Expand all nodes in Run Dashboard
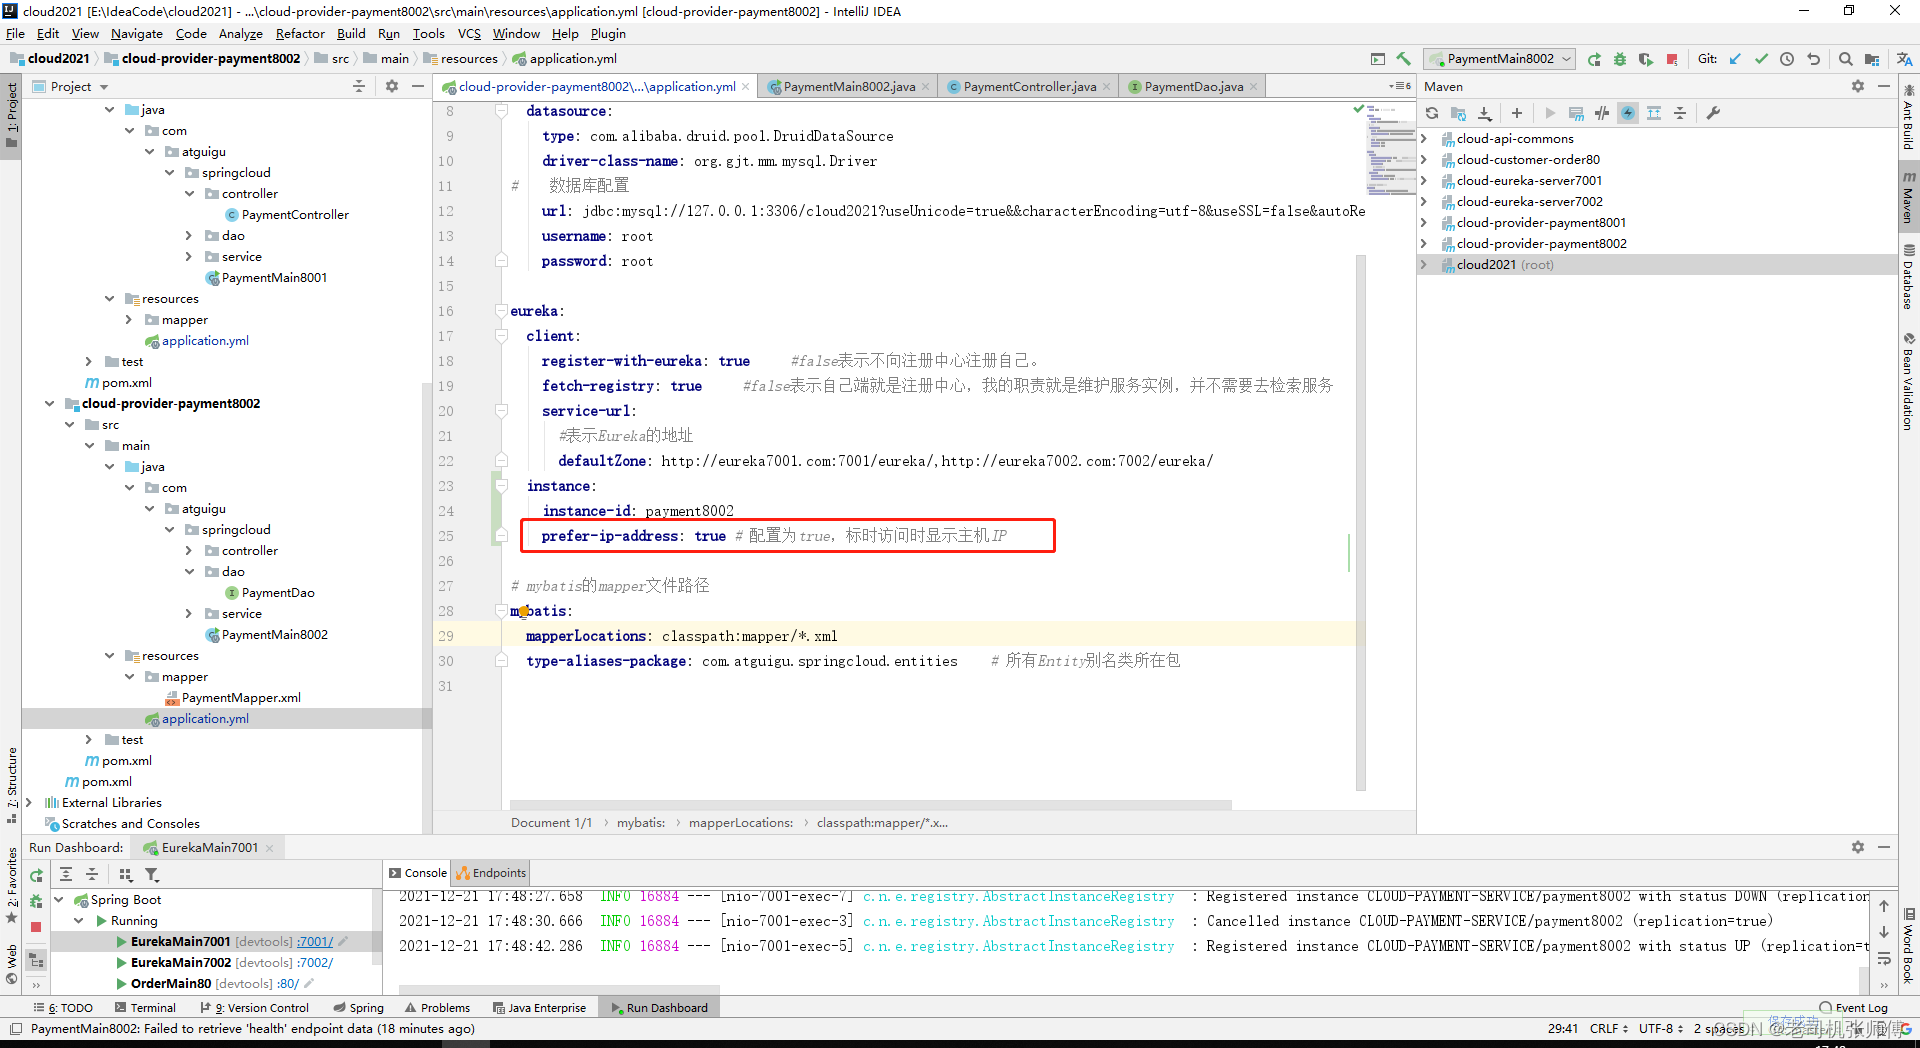Screen dimensions: 1920x1048 click(66, 874)
